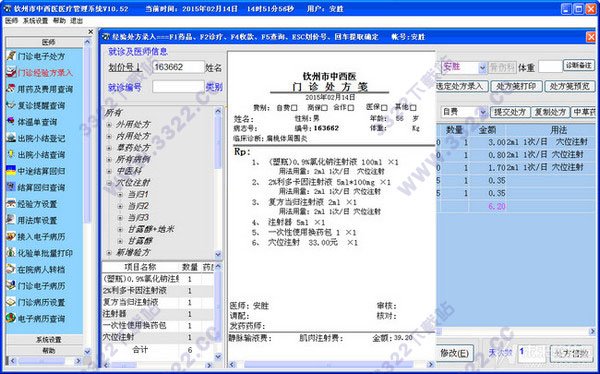Expand the 中医科 tree node

pyautogui.click(x=109, y=171)
